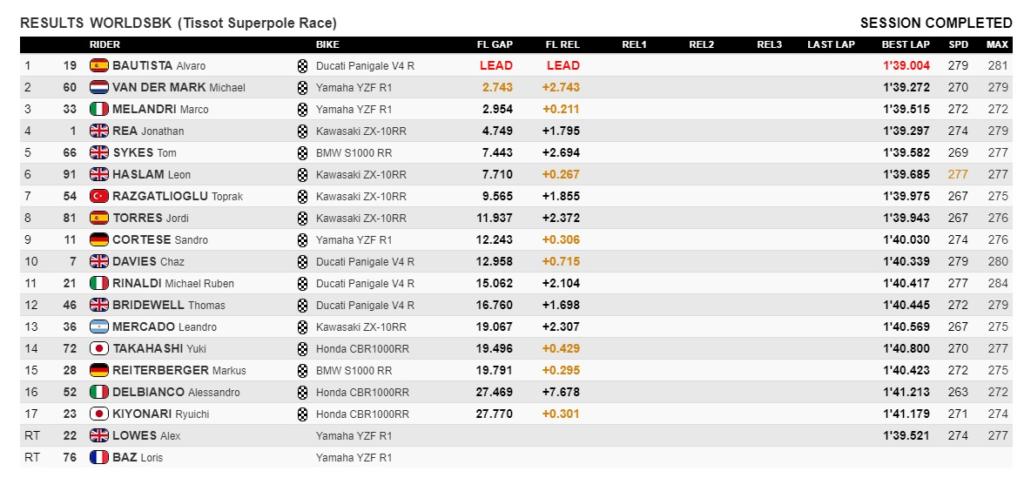Click the Turkish flag beside RAZGATLIOGLU Toprak
Viewport: 1024px width, 478px height.
click(x=98, y=196)
